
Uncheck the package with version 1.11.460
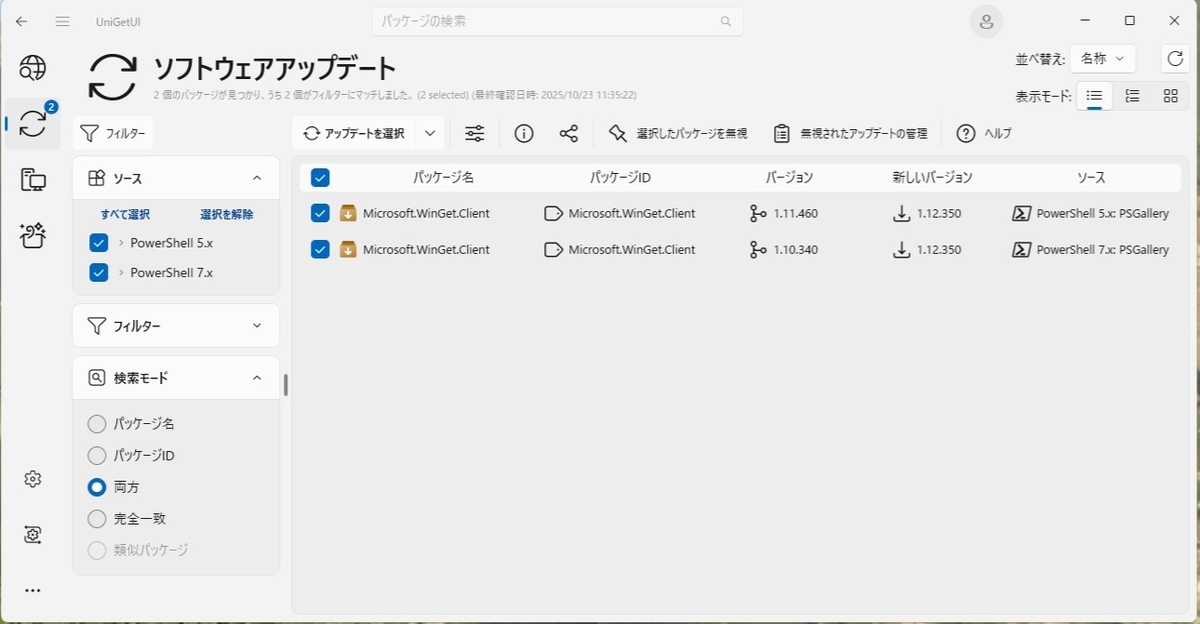(x=320, y=213)
